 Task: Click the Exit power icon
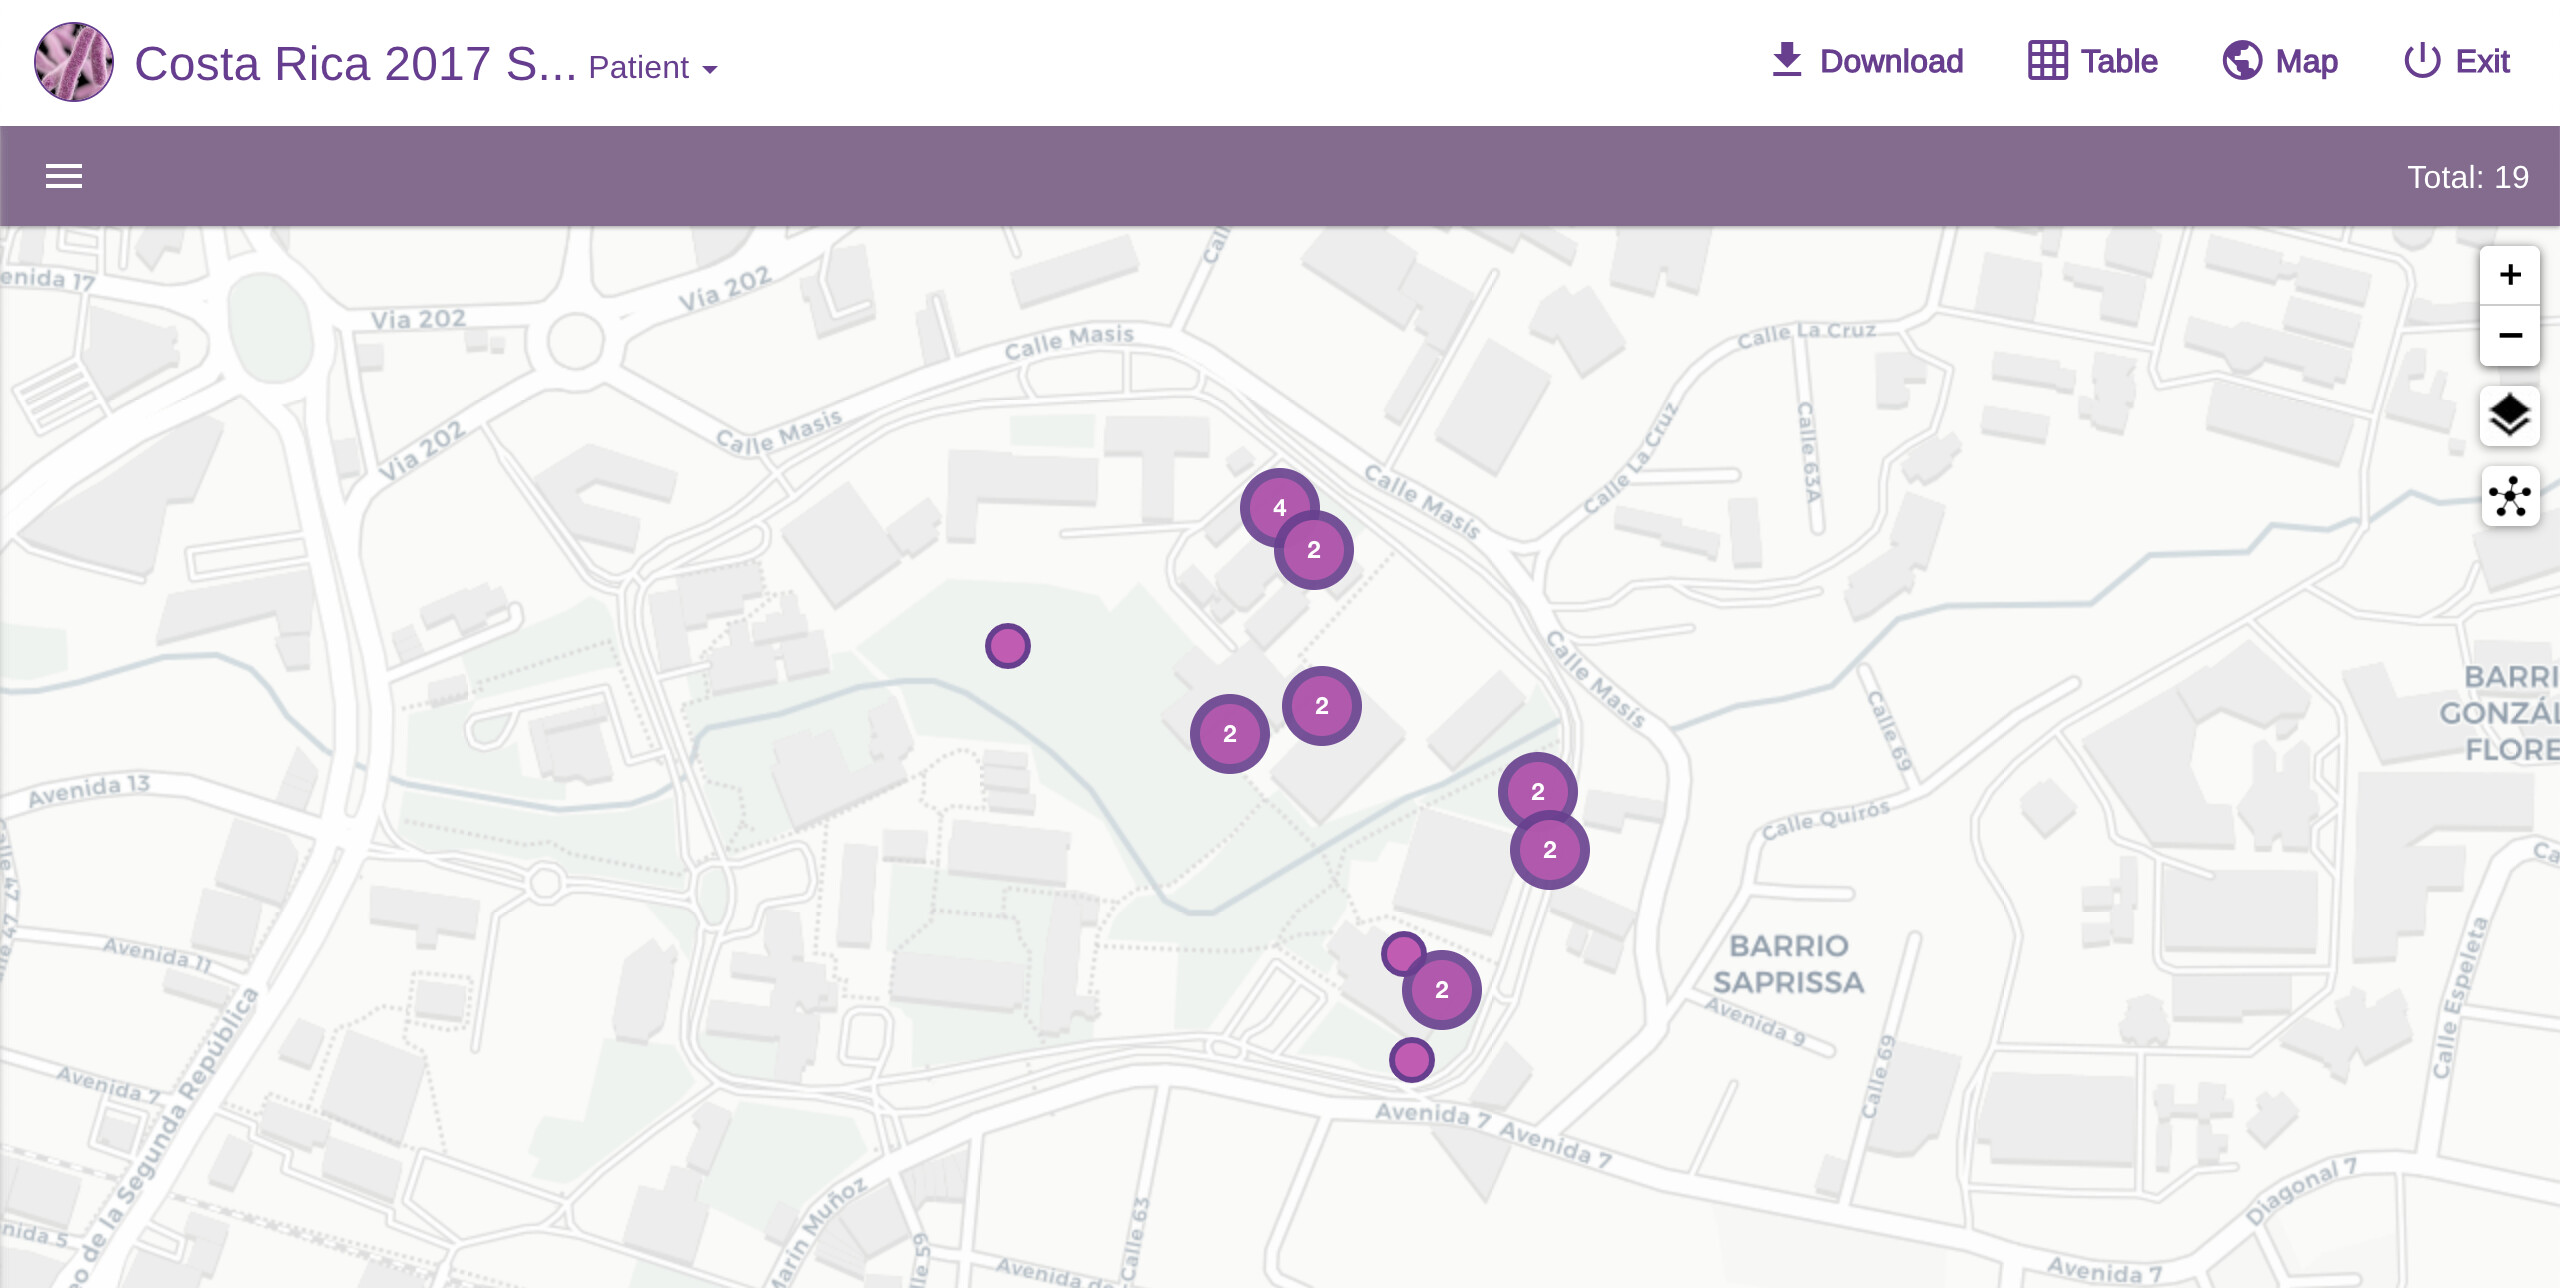click(x=2422, y=60)
